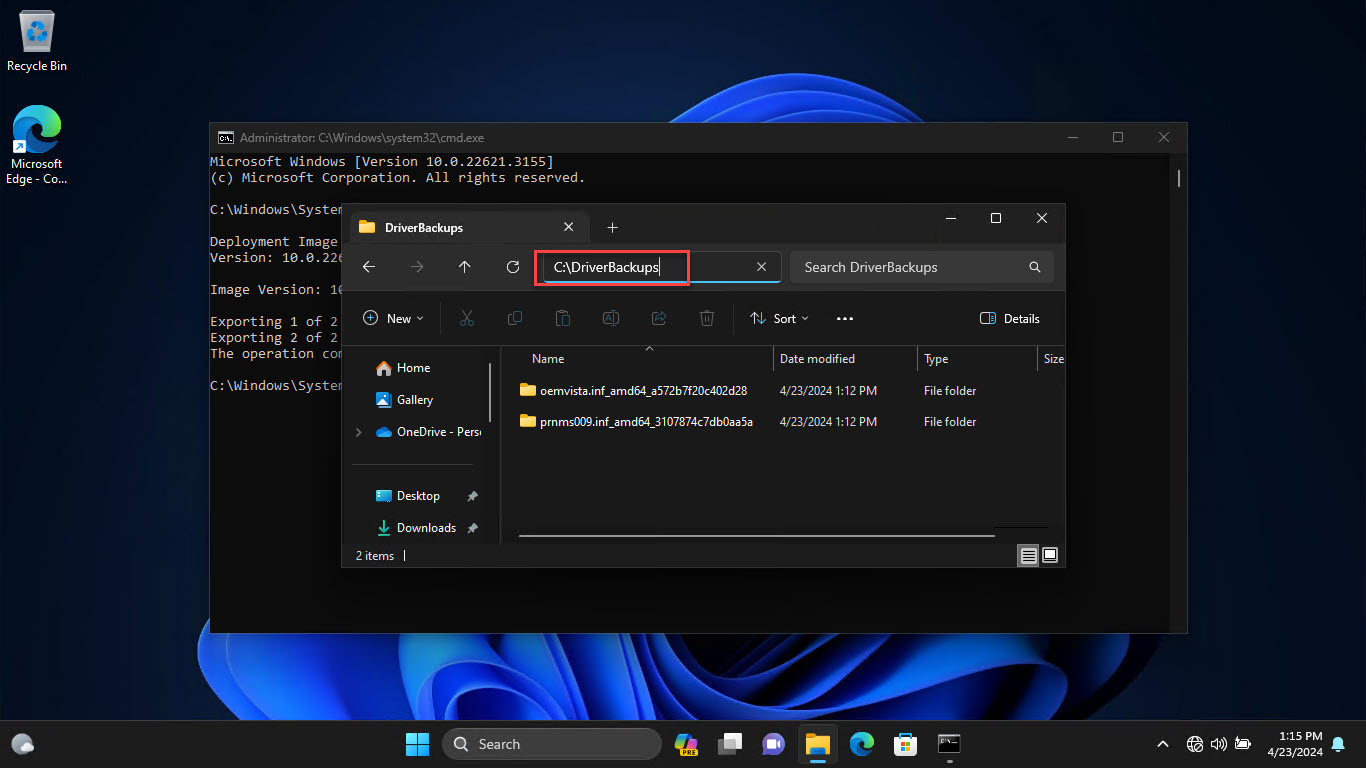
Task: Unpin Downloads from quick access pin
Action: click(x=473, y=528)
